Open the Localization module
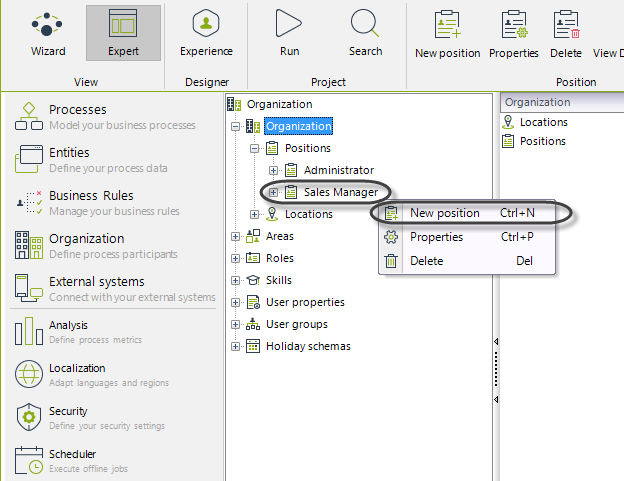 pos(92,374)
